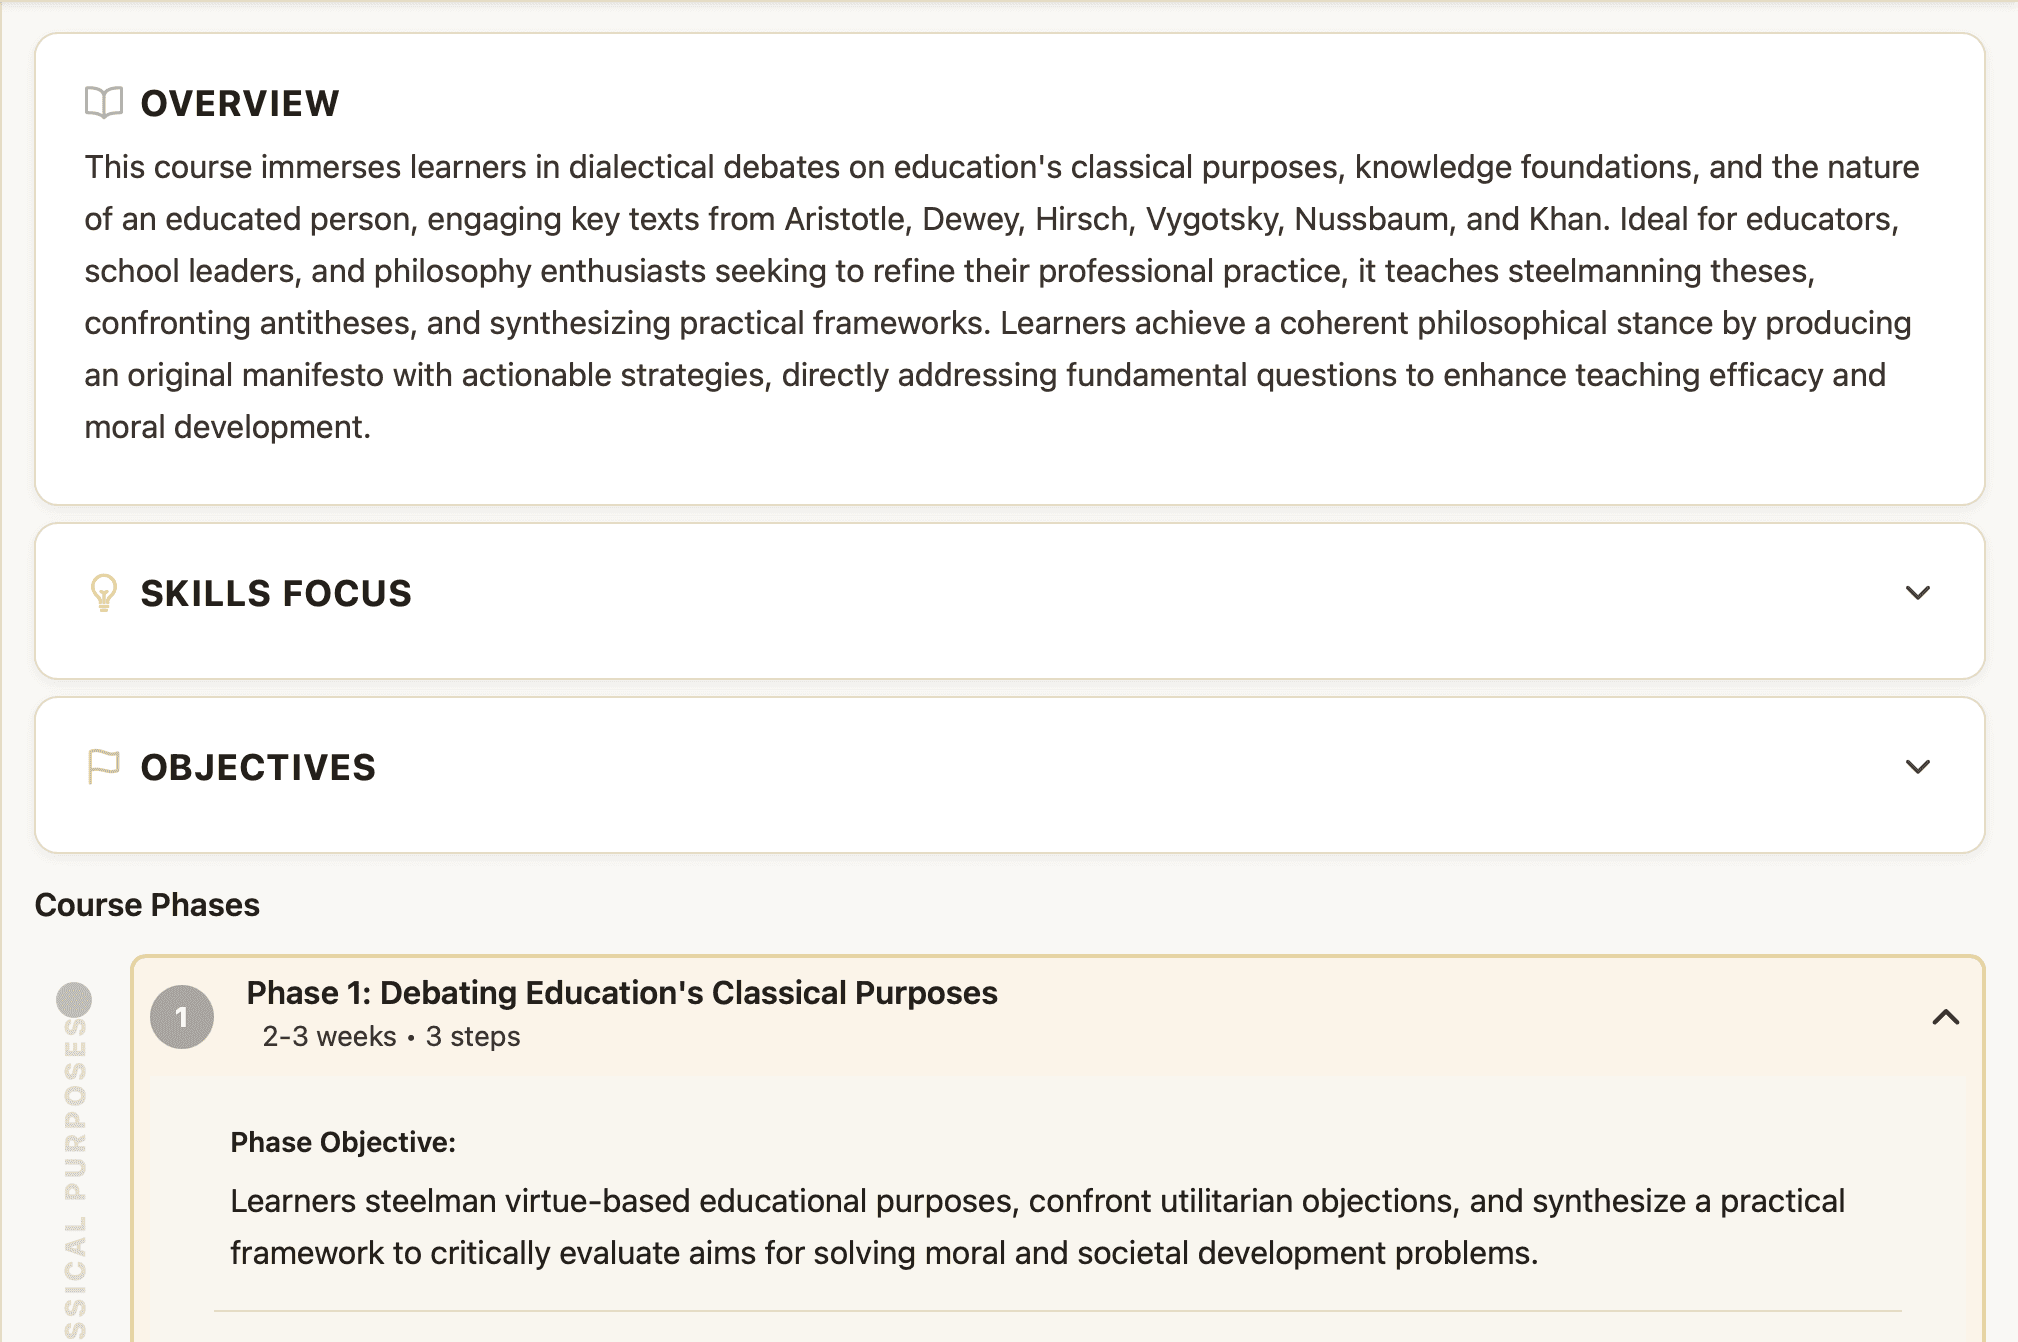2018x1342 pixels.
Task: Click the Phase Objective label
Action: [x=343, y=1142]
